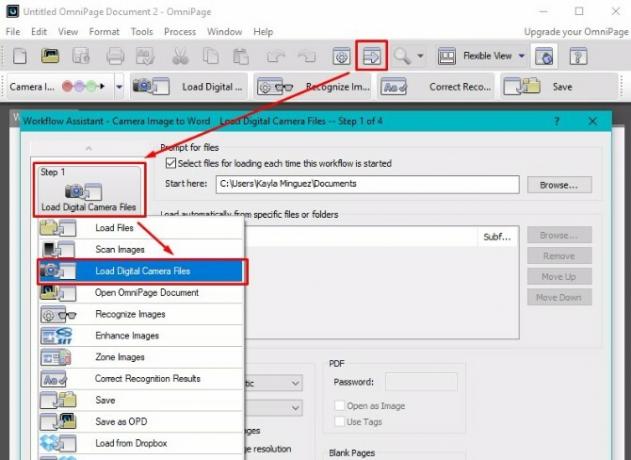Click the Cut scissors icon
Screen dimensions: 631x460
click(180, 56)
